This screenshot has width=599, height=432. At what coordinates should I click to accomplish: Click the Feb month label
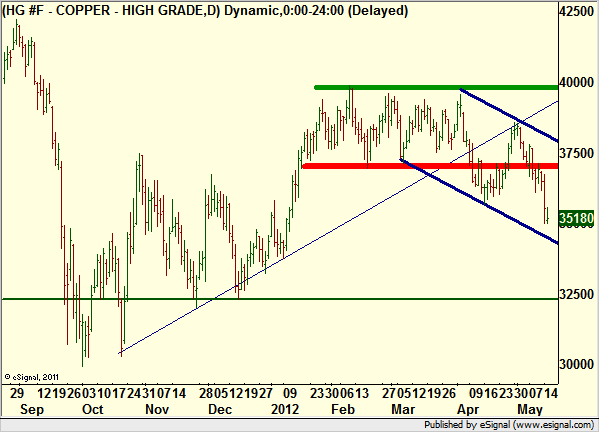click(343, 409)
